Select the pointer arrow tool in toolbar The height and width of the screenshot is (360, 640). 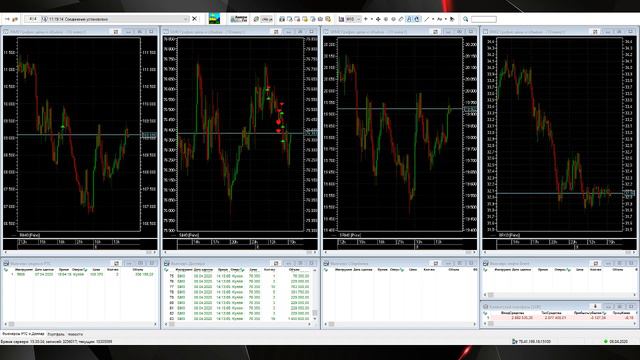click(x=452, y=19)
